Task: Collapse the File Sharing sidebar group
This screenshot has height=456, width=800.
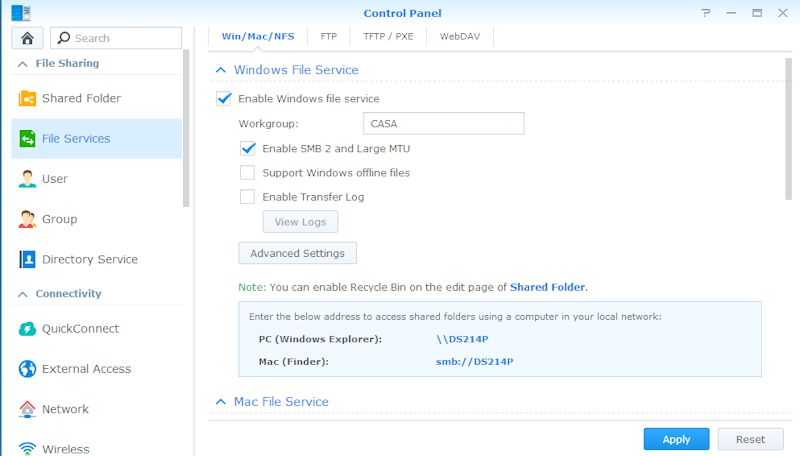Action: click(22, 64)
